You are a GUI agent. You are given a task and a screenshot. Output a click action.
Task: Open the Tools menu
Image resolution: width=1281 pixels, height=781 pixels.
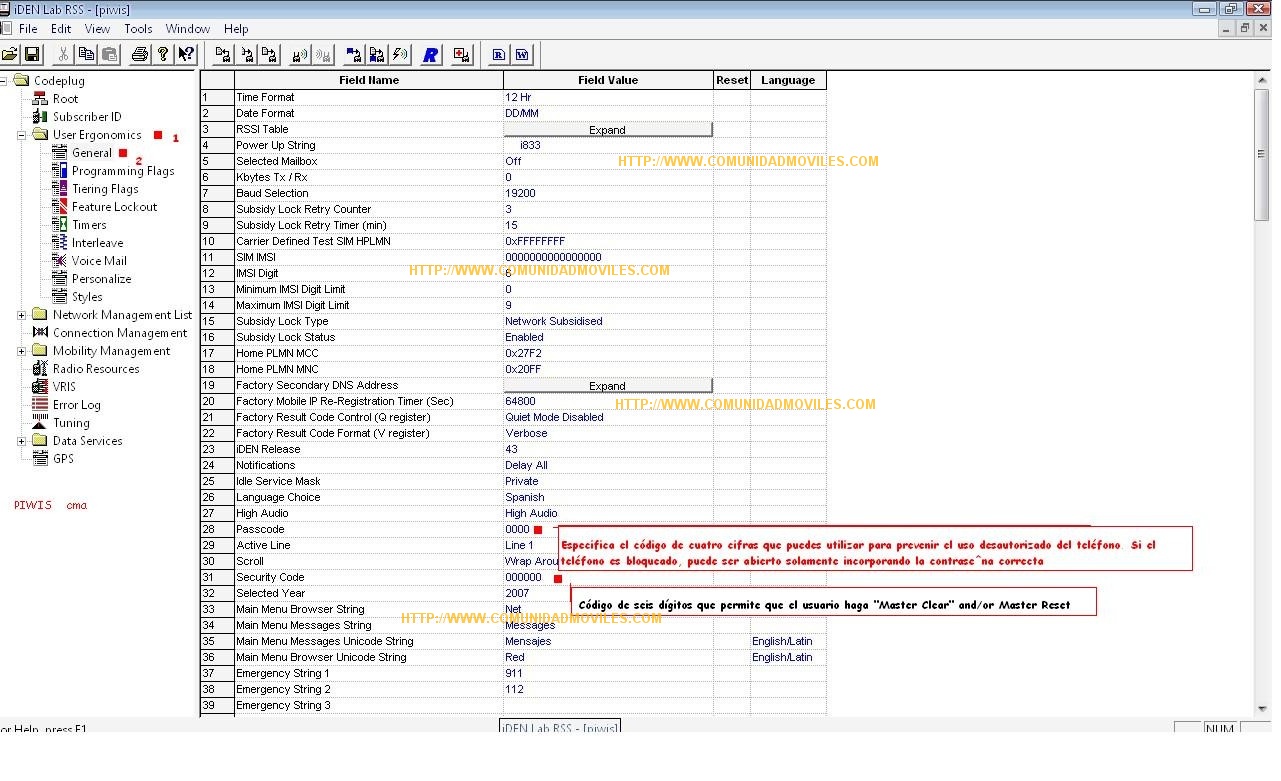[138, 29]
